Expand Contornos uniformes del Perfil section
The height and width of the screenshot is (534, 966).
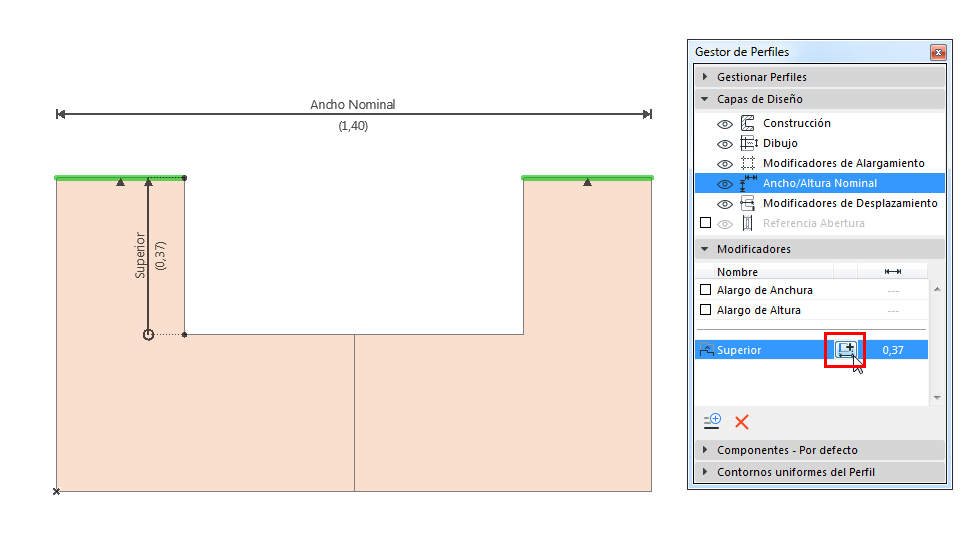coord(820,472)
